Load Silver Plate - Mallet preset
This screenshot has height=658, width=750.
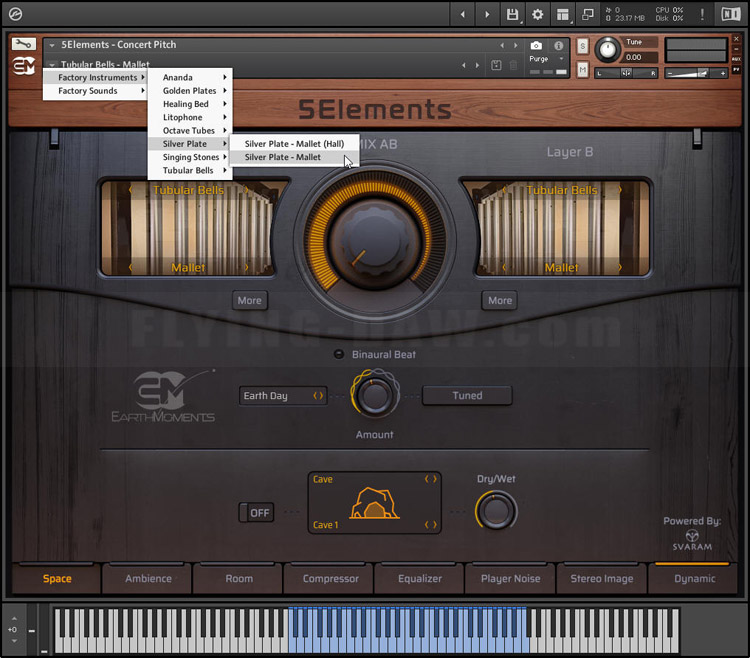click(x=294, y=157)
